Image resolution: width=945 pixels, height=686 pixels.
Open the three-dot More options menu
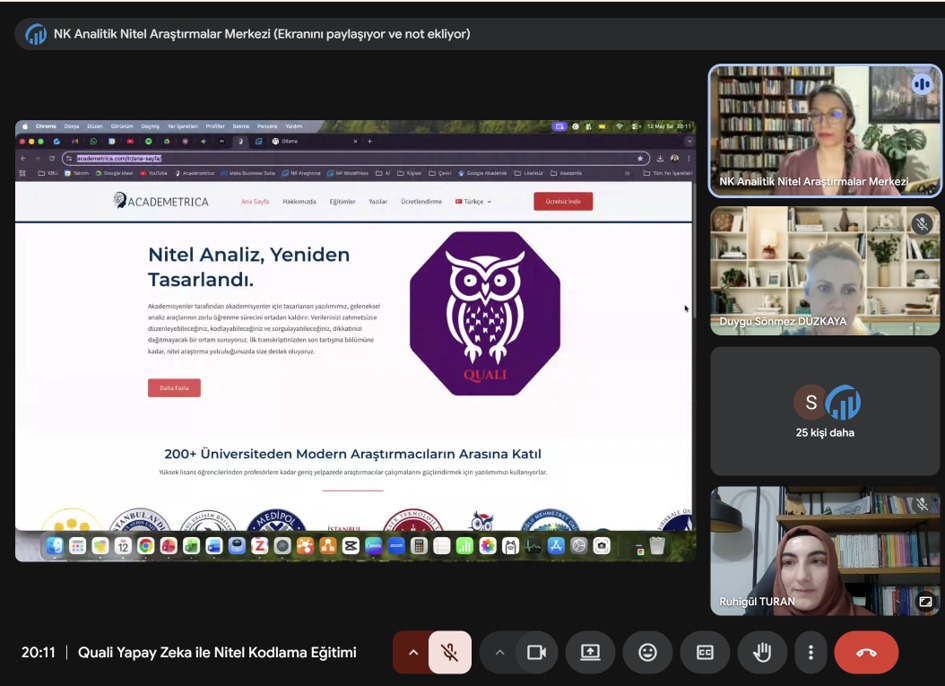tap(811, 652)
